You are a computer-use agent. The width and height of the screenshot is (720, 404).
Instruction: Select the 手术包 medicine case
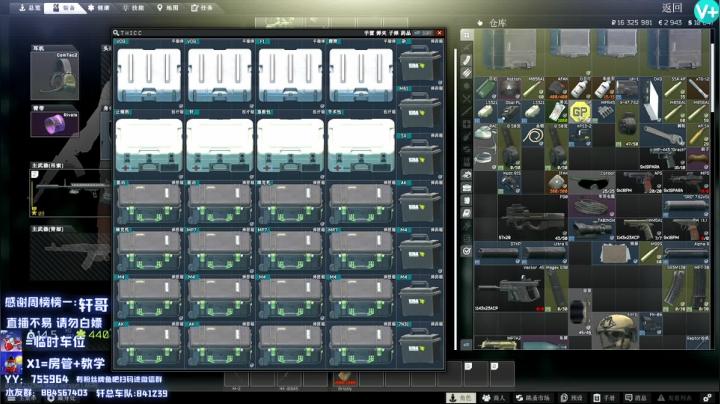pos(361,144)
